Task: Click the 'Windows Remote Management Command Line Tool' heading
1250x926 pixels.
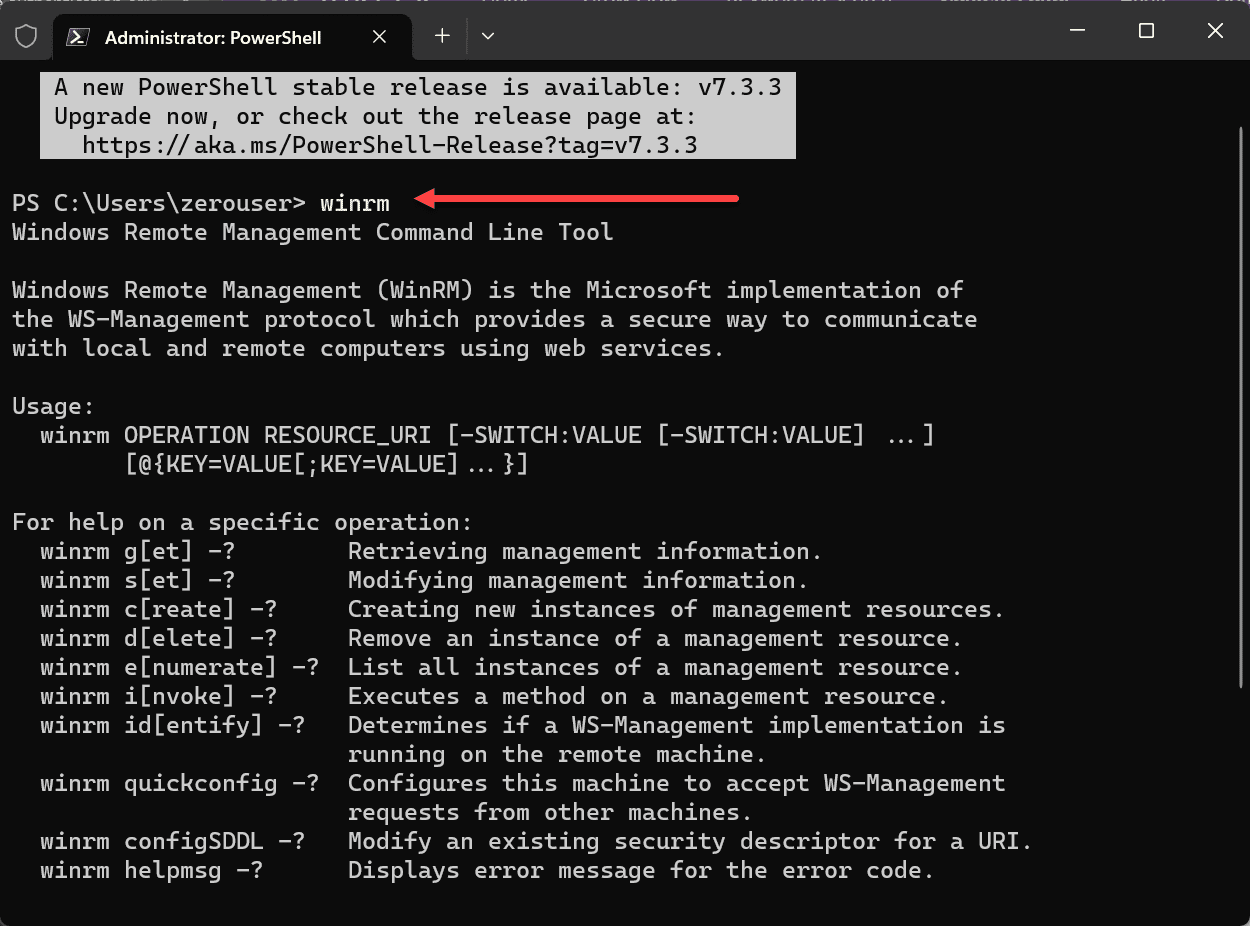Action: pyautogui.click(x=312, y=232)
